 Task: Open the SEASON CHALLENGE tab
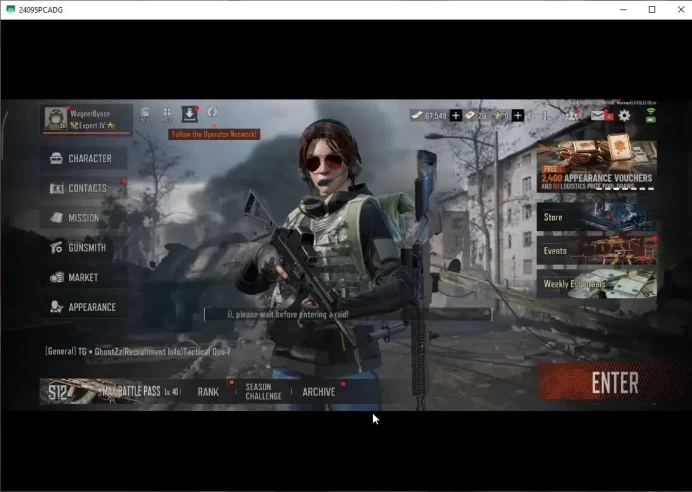click(x=263, y=391)
